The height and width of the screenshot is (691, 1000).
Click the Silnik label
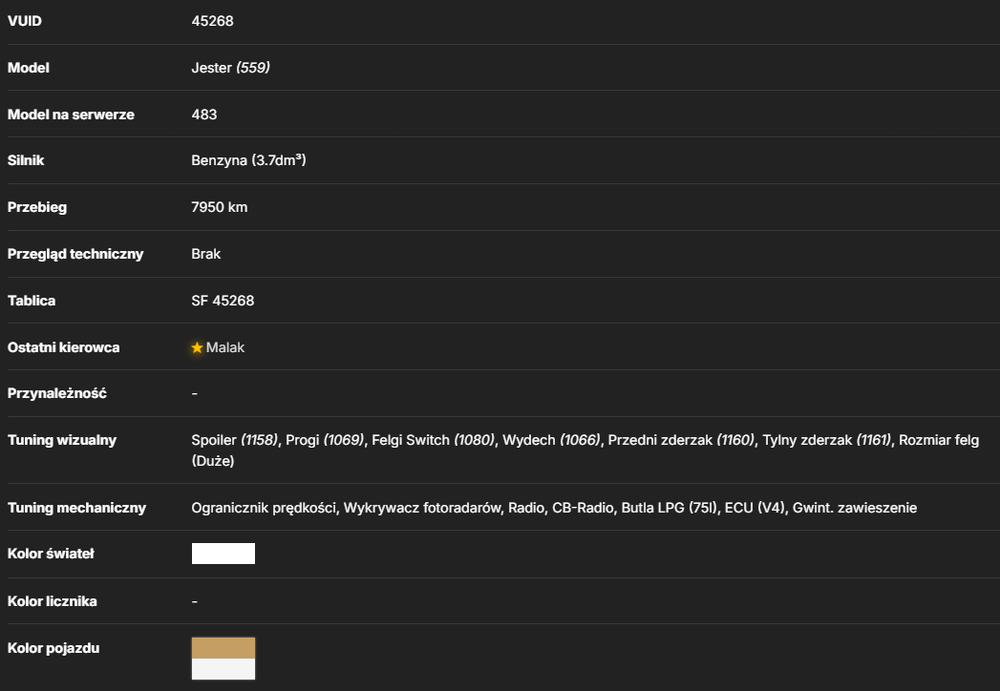[26, 161]
